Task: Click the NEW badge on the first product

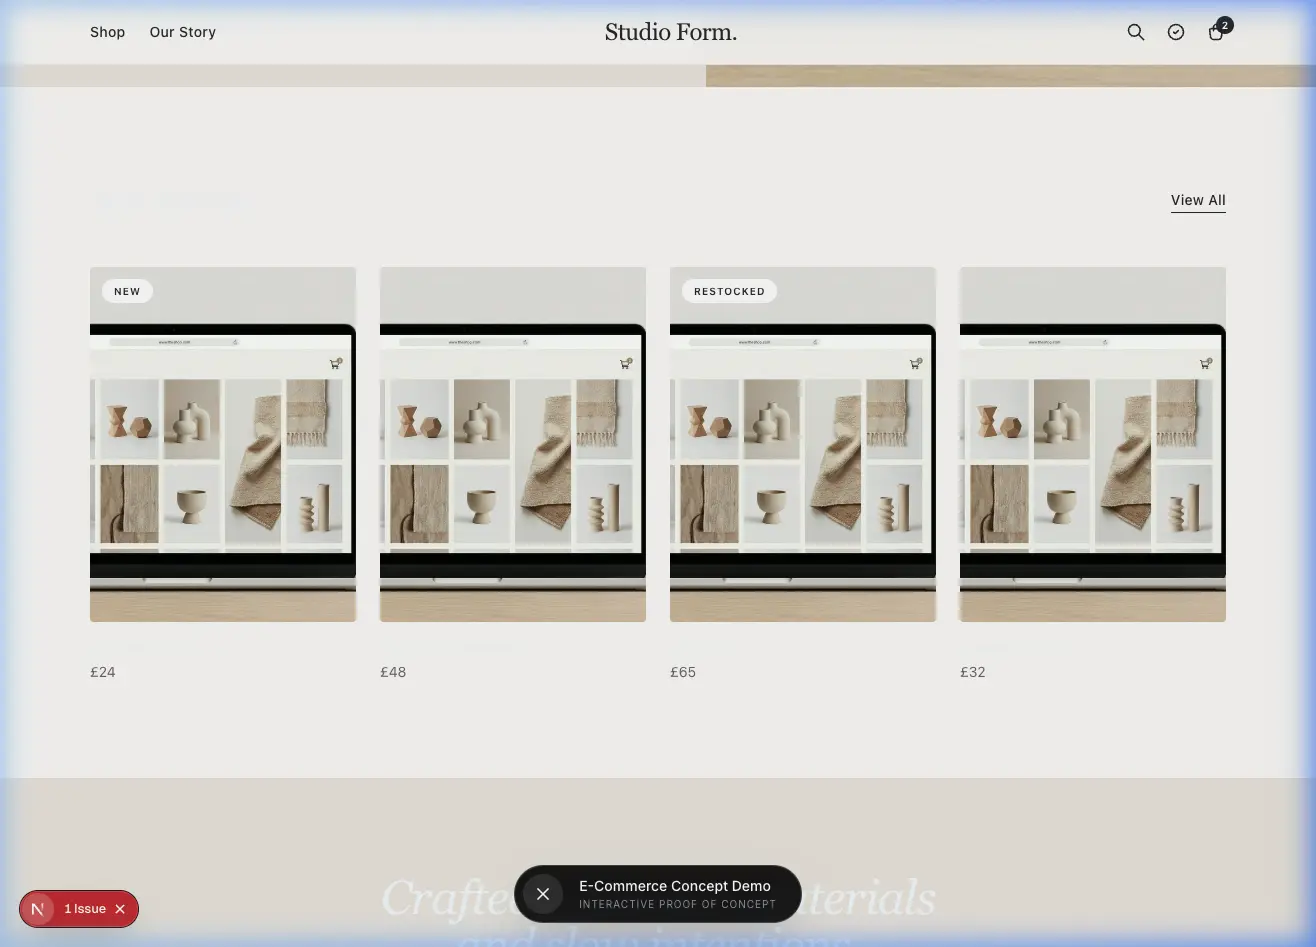Action: [x=127, y=291]
